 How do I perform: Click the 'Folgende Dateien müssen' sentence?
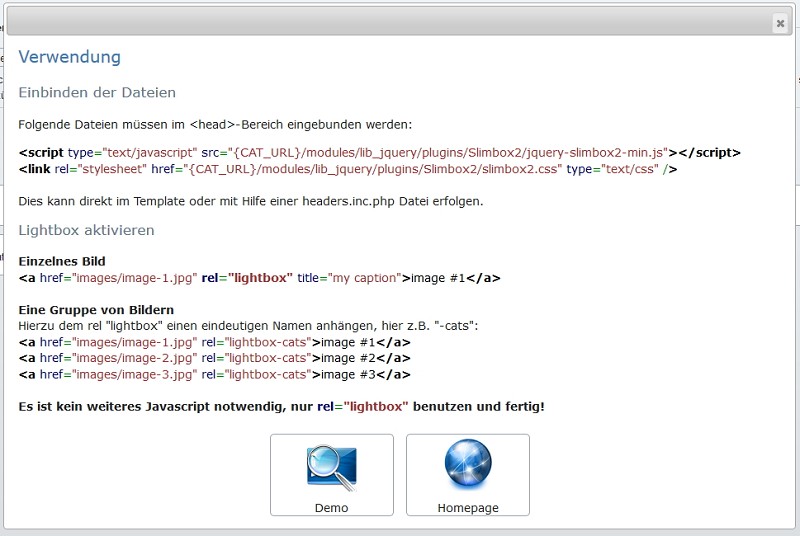(215, 124)
